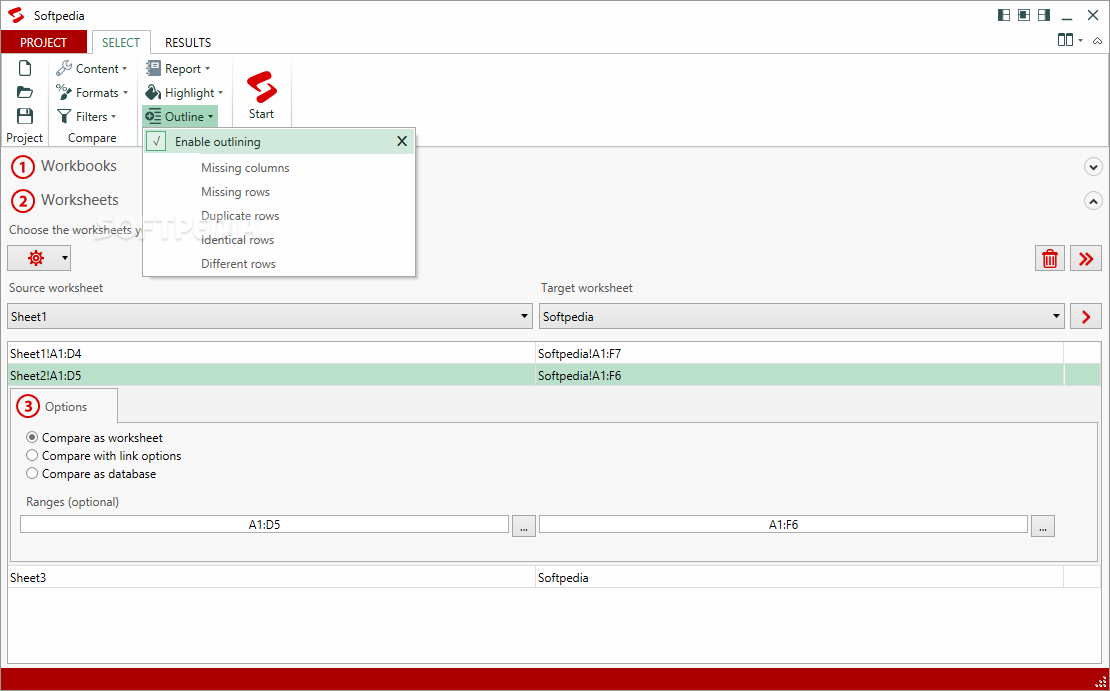Open the Target worksheet Softpedia dropdown
1110x691 pixels.
pos(801,316)
